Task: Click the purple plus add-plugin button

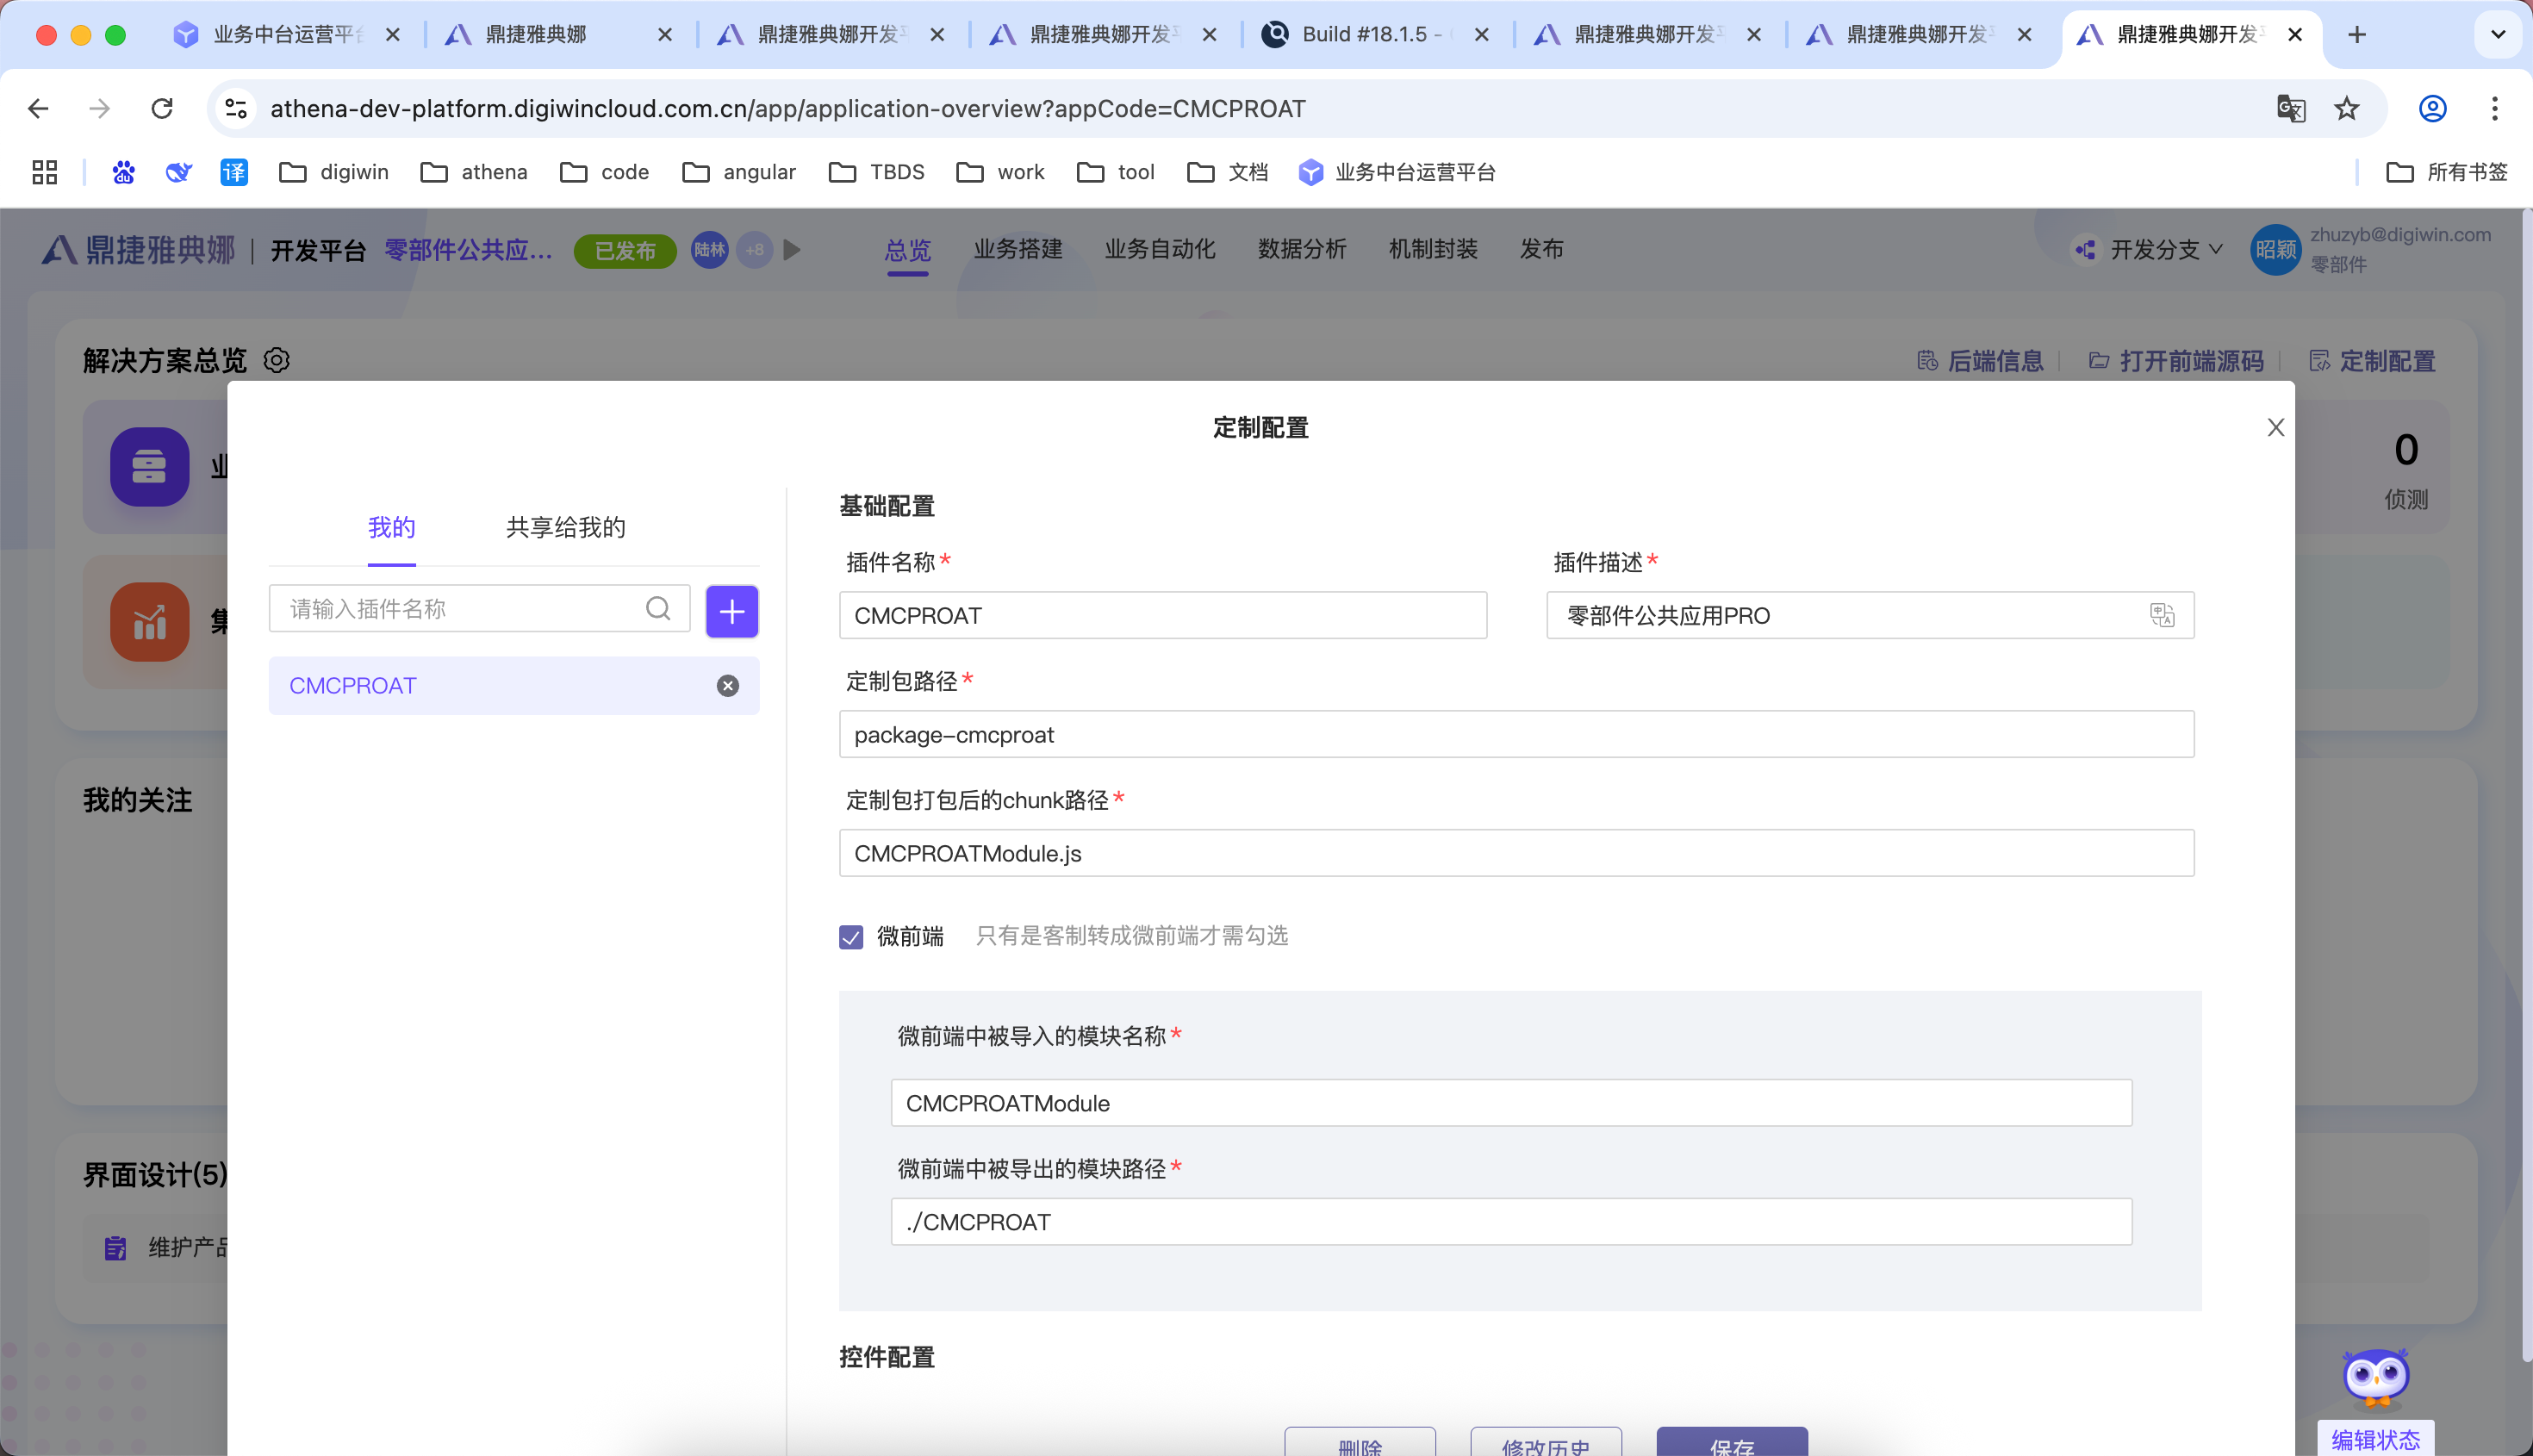Action: 732,611
